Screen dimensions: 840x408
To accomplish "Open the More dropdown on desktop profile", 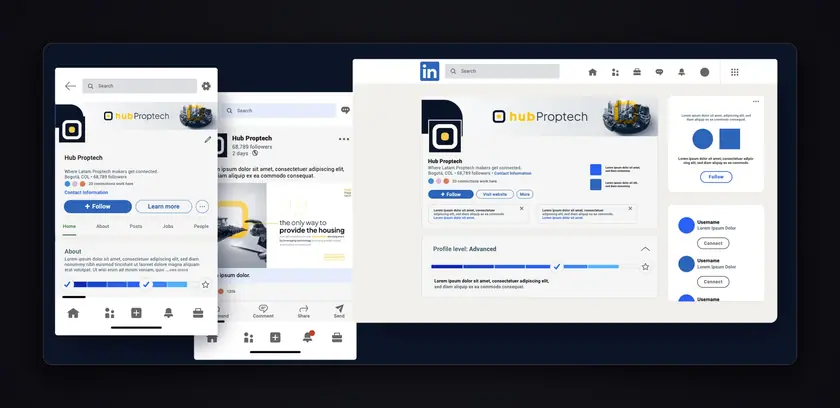I will (524, 194).
